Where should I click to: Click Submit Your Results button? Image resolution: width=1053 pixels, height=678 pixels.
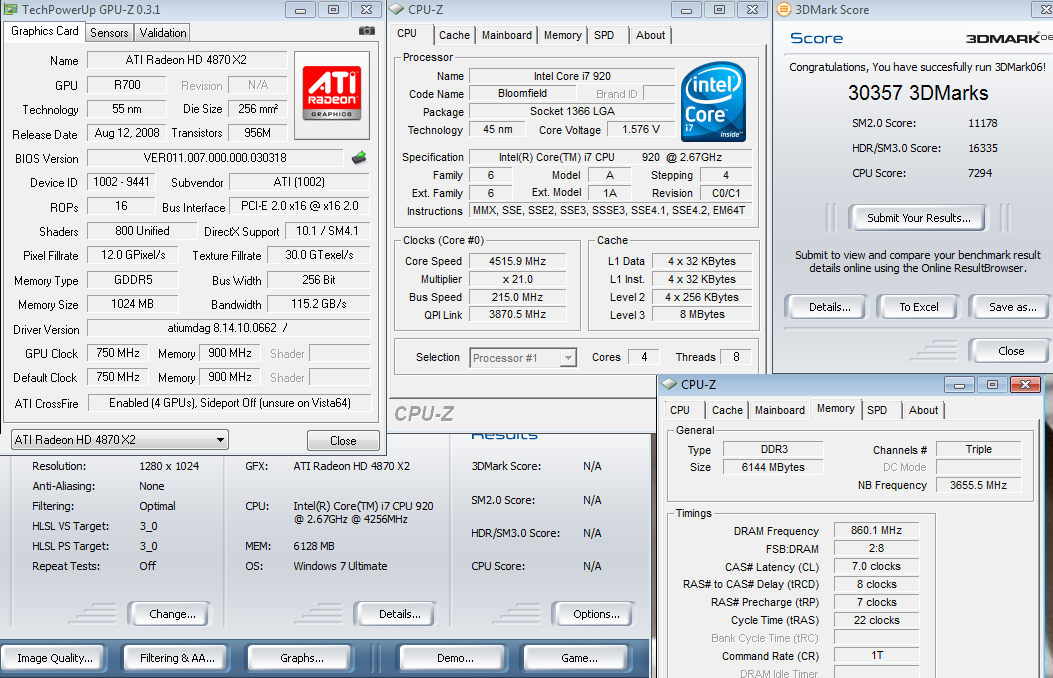point(918,217)
